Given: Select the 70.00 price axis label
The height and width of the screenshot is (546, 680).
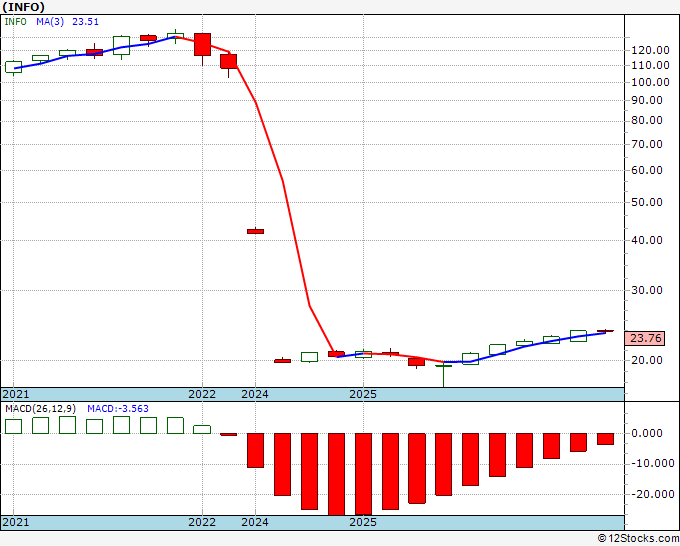Looking at the screenshot, I should tap(647, 144).
